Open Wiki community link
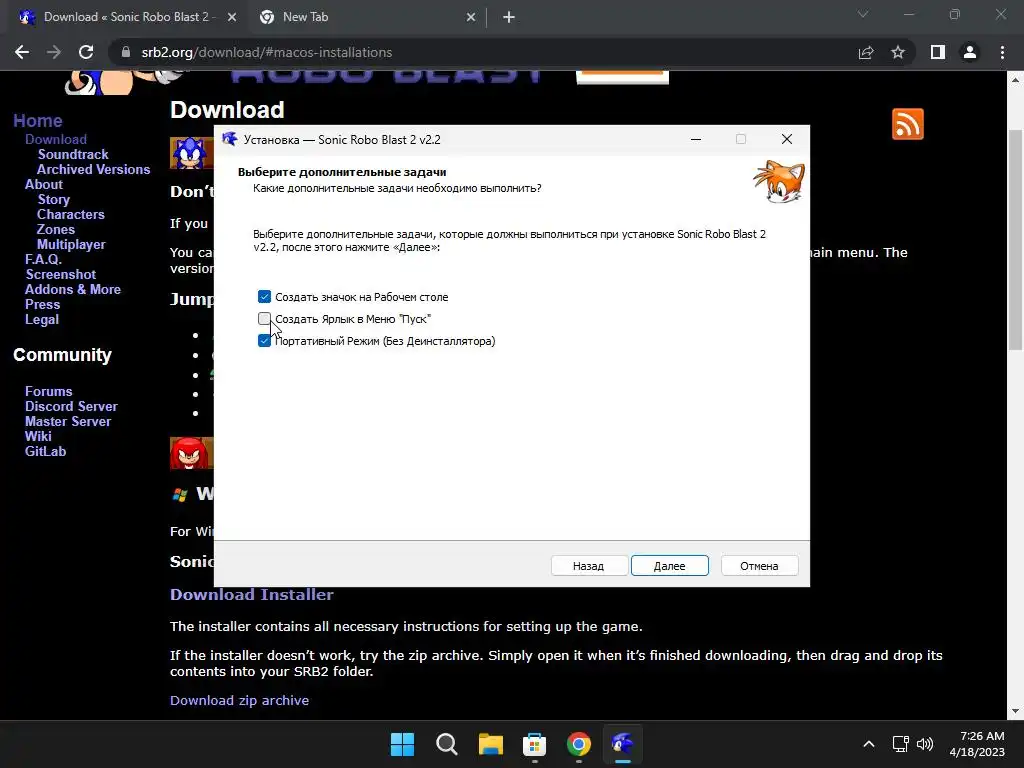This screenshot has height=768, width=1024. click(38, 436)
